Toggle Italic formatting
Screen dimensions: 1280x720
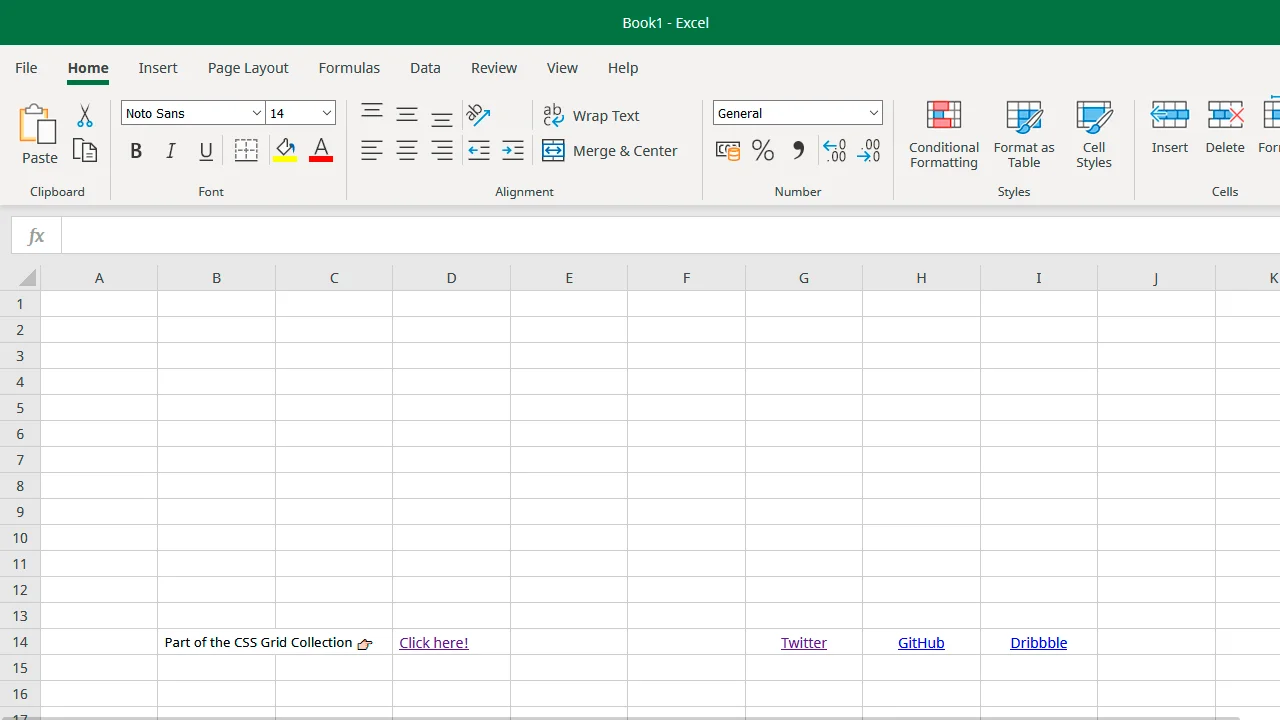point(170,150)
